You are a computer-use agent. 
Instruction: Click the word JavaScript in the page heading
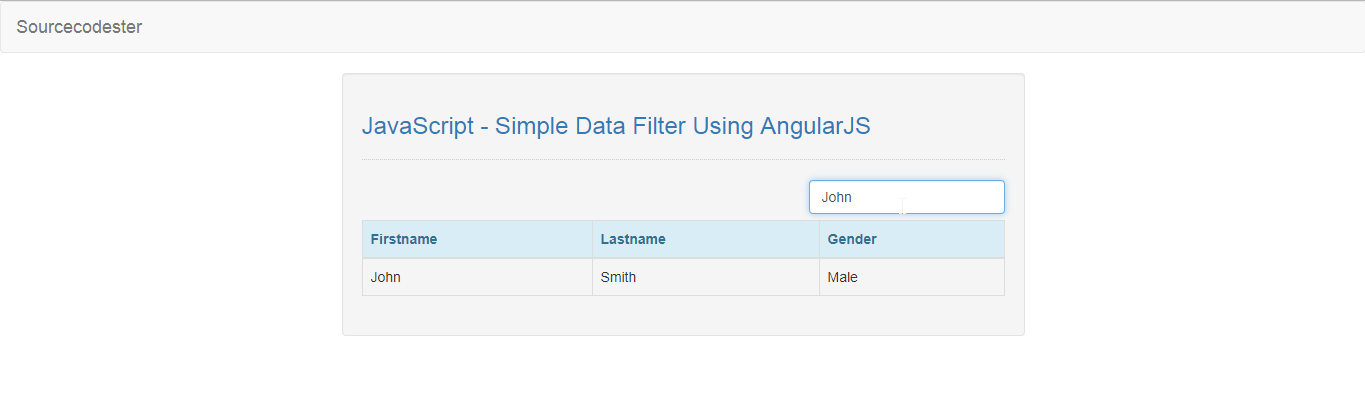click(417, 127)
